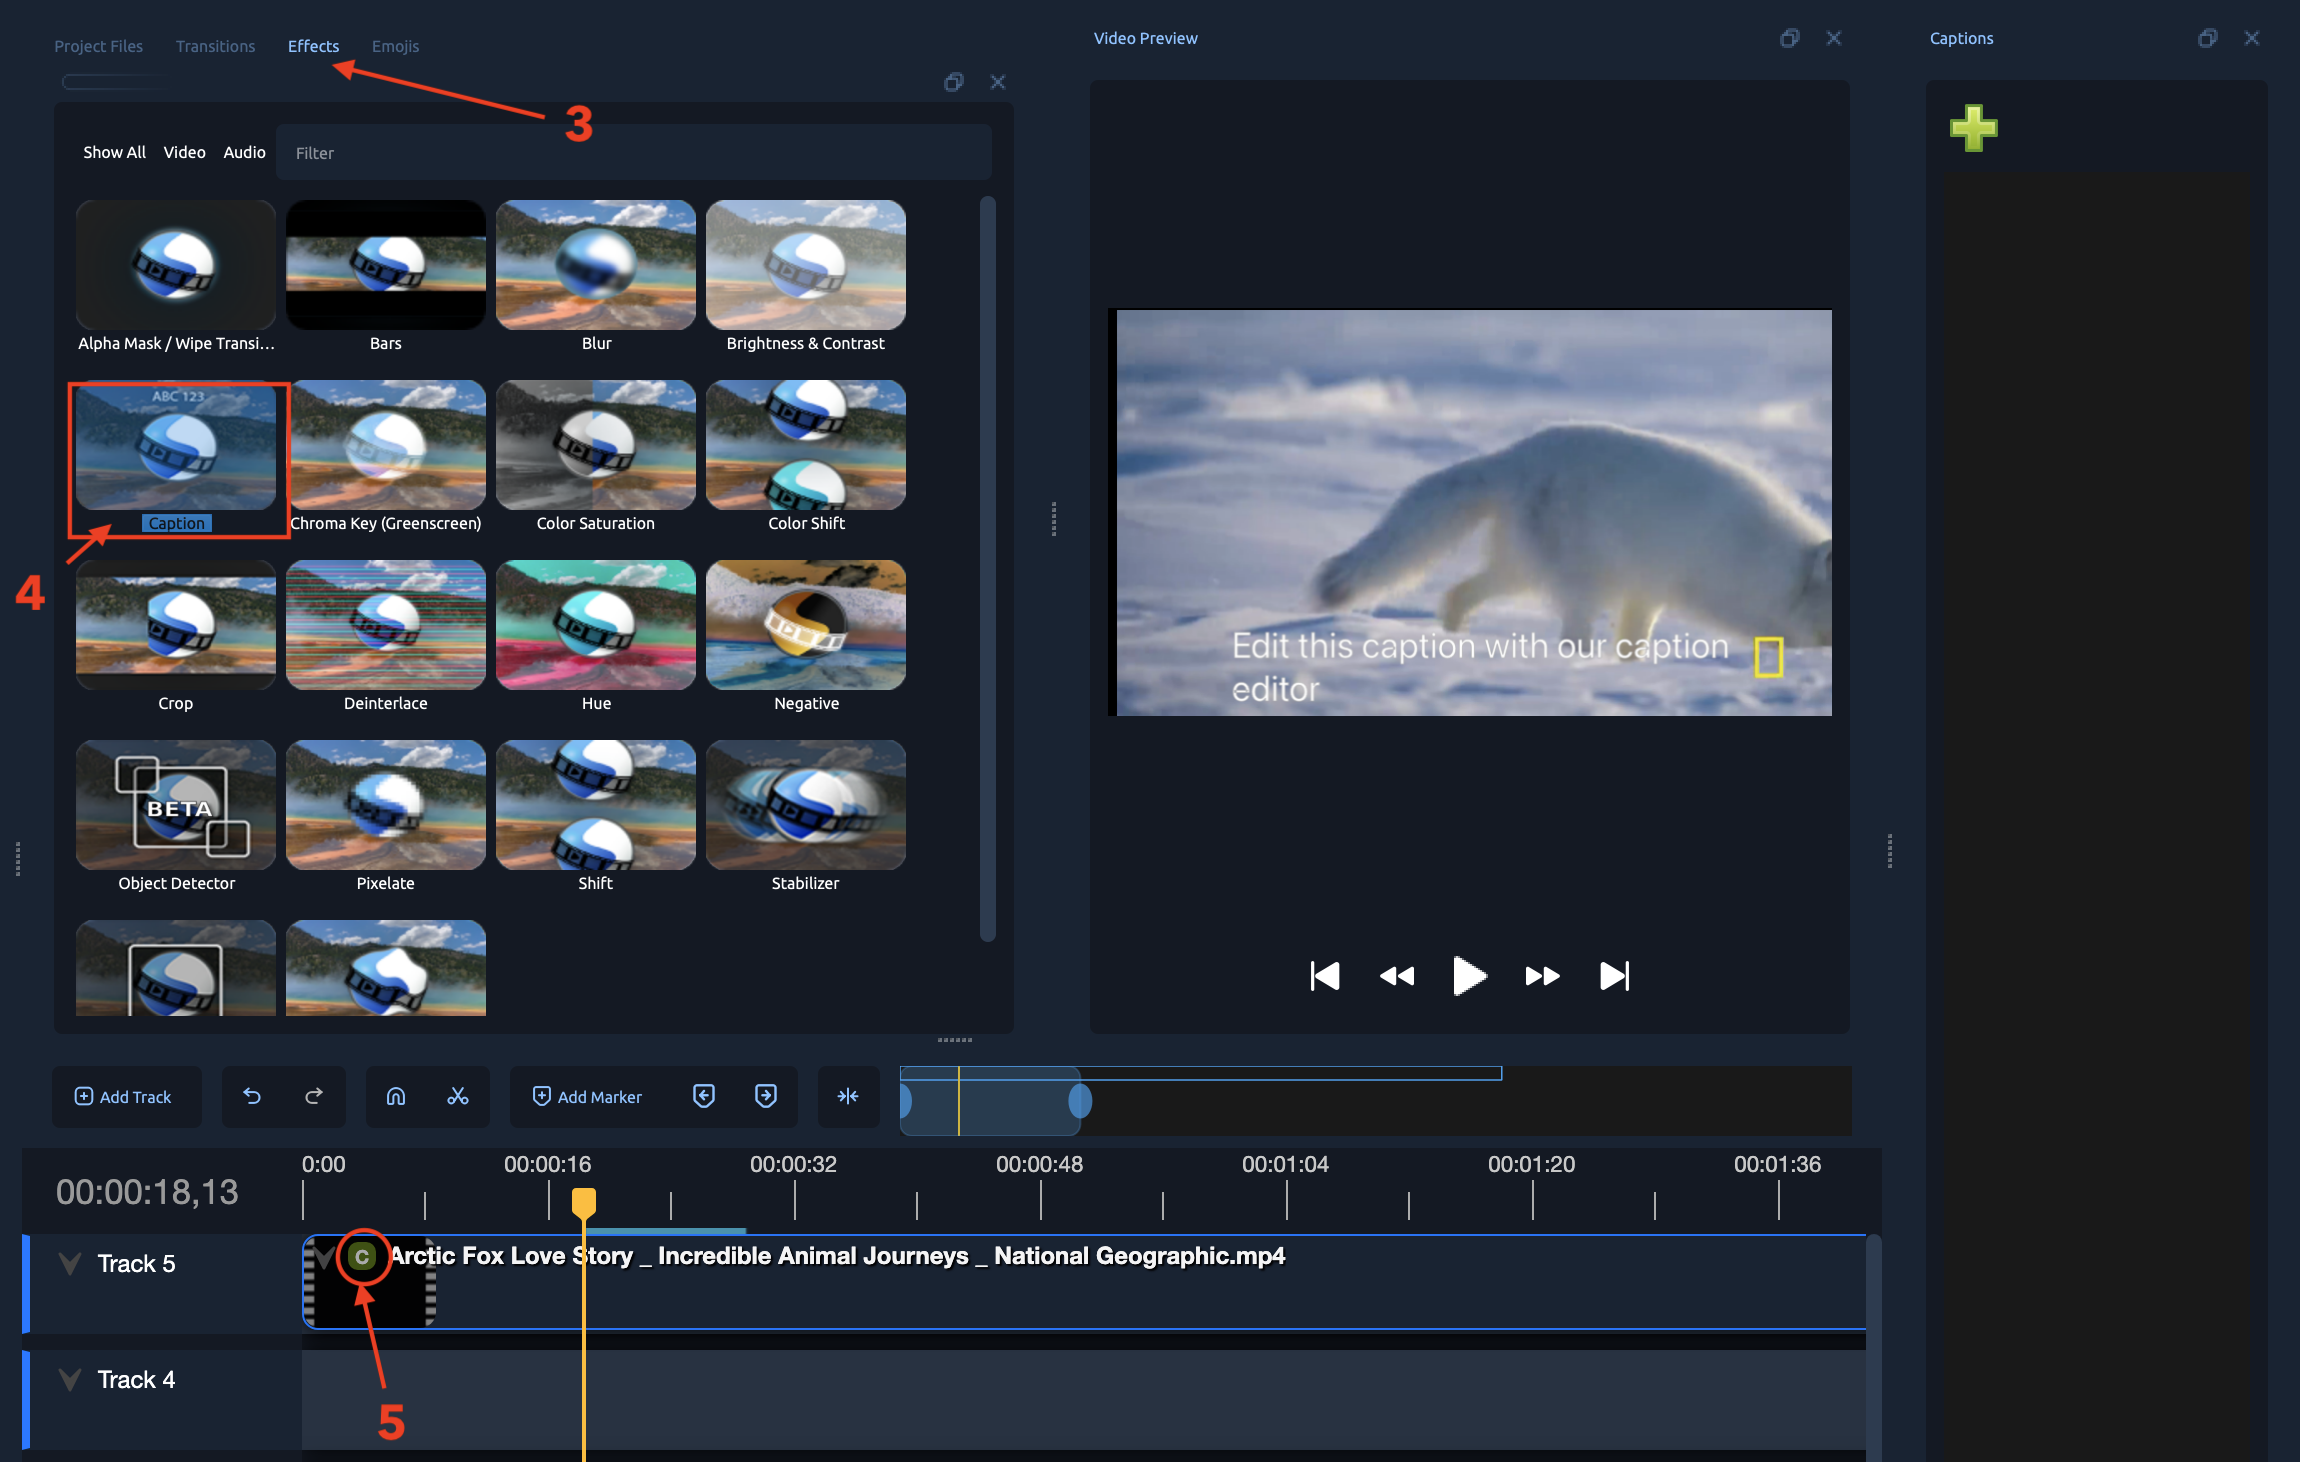Jump to next marker icon
This screenshot has width=2300, height=1462.
tap(766, 1096)
